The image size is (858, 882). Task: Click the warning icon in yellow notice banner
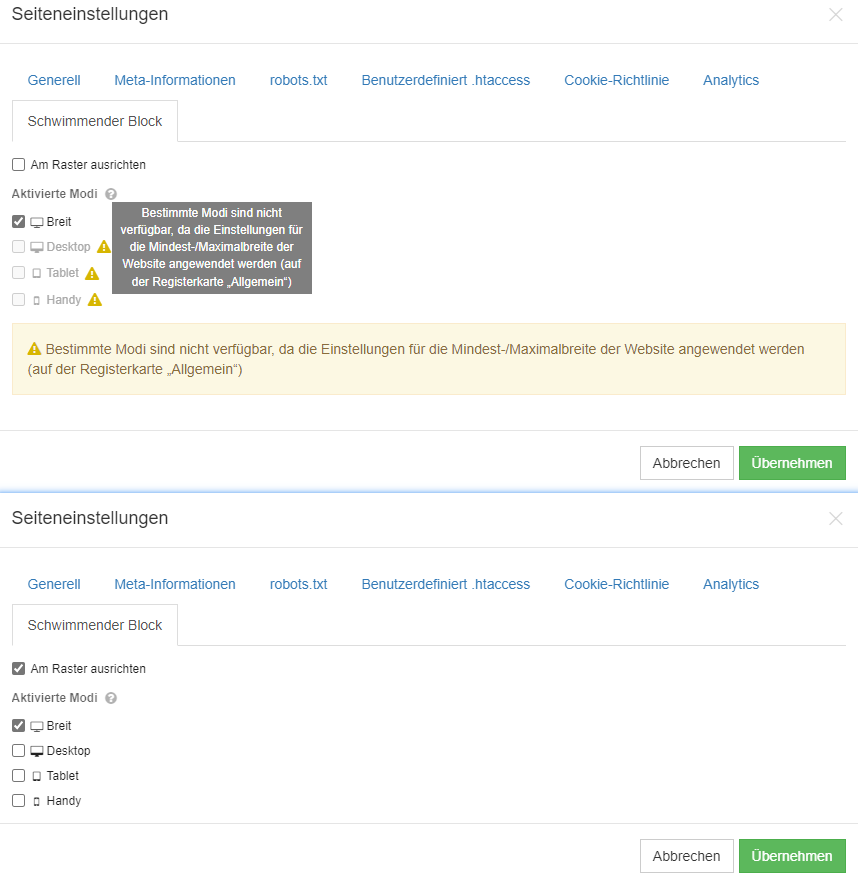click(34, 349)
